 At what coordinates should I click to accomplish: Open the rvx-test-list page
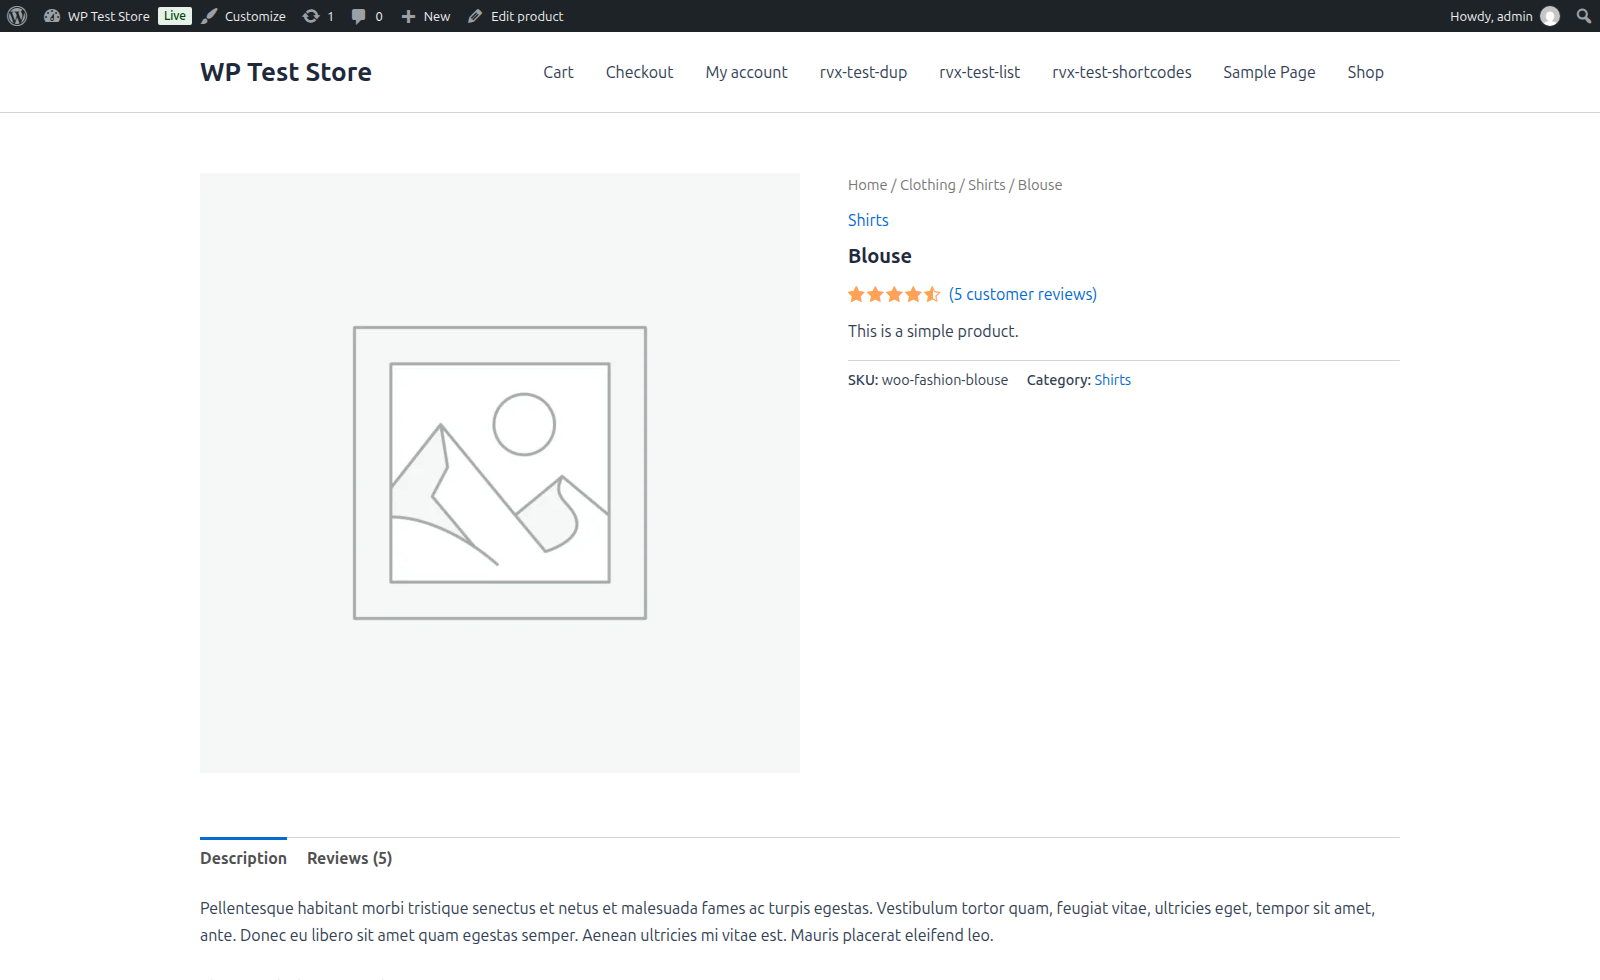(x=979, y=72)
